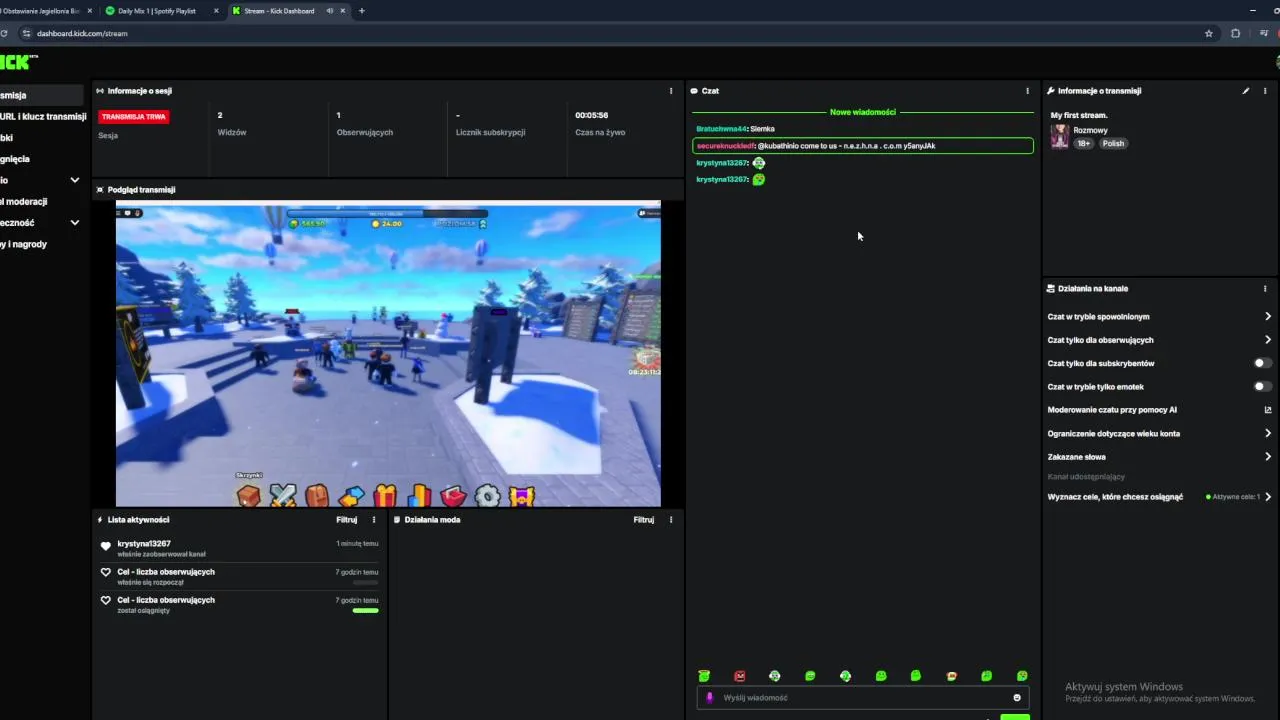Click the green send button below chat input
The image size is (1280, 720).
[x=1014, y=717]
